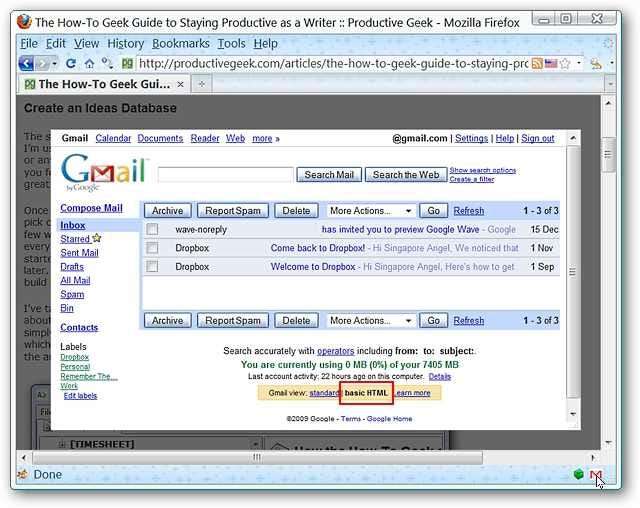Open a new tab with plus button

tap(202, 84)
